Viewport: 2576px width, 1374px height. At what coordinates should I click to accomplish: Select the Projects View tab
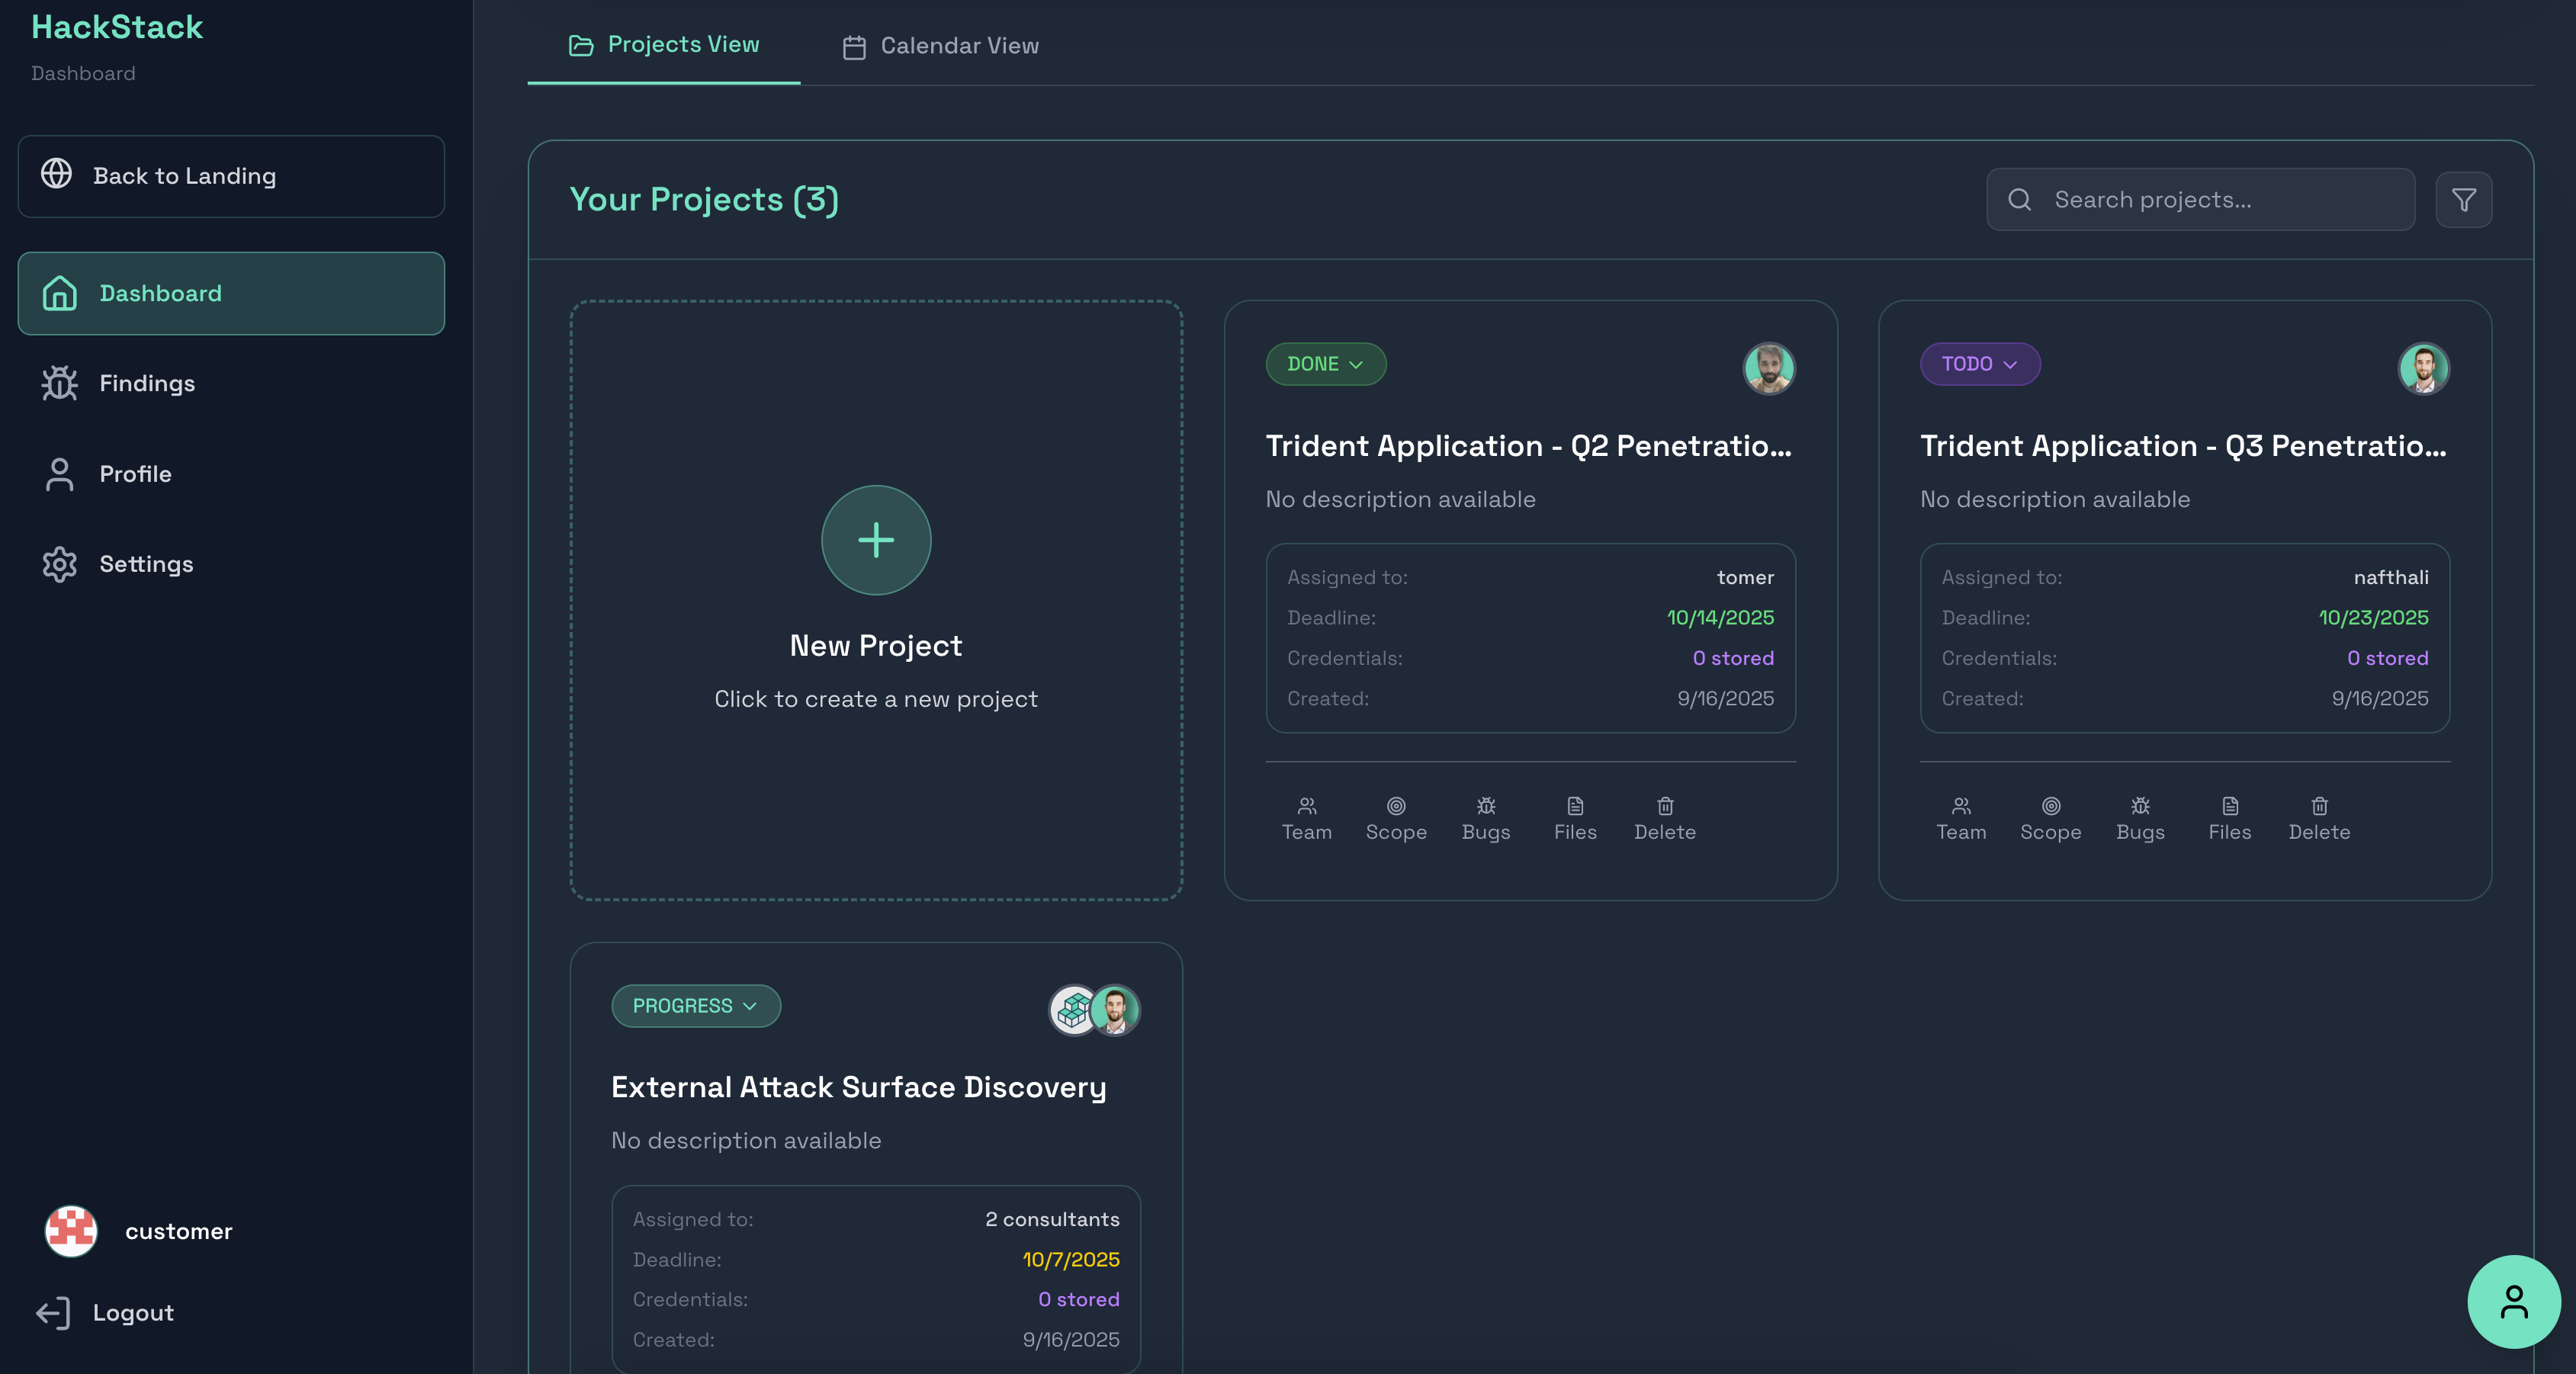coord(663,44)
